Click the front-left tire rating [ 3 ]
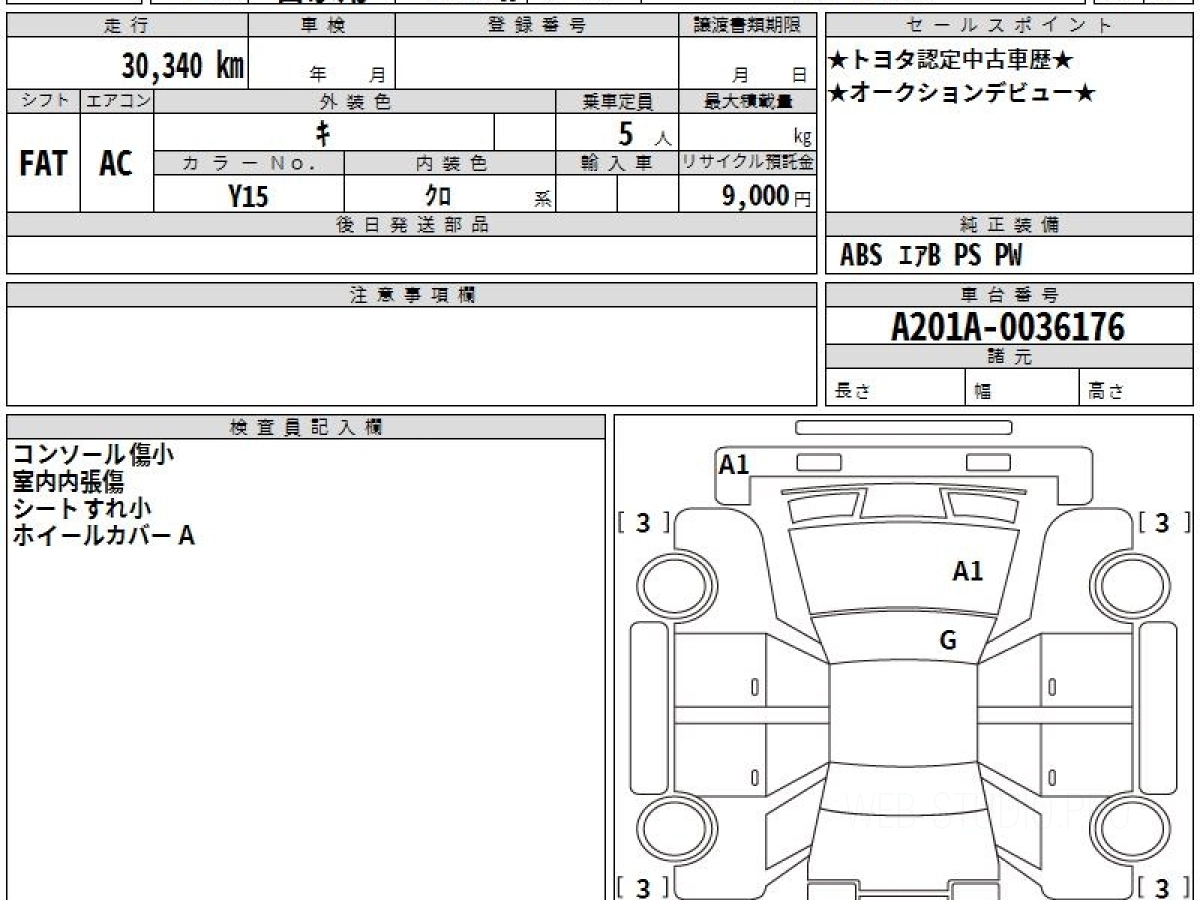 coord(644,522)
